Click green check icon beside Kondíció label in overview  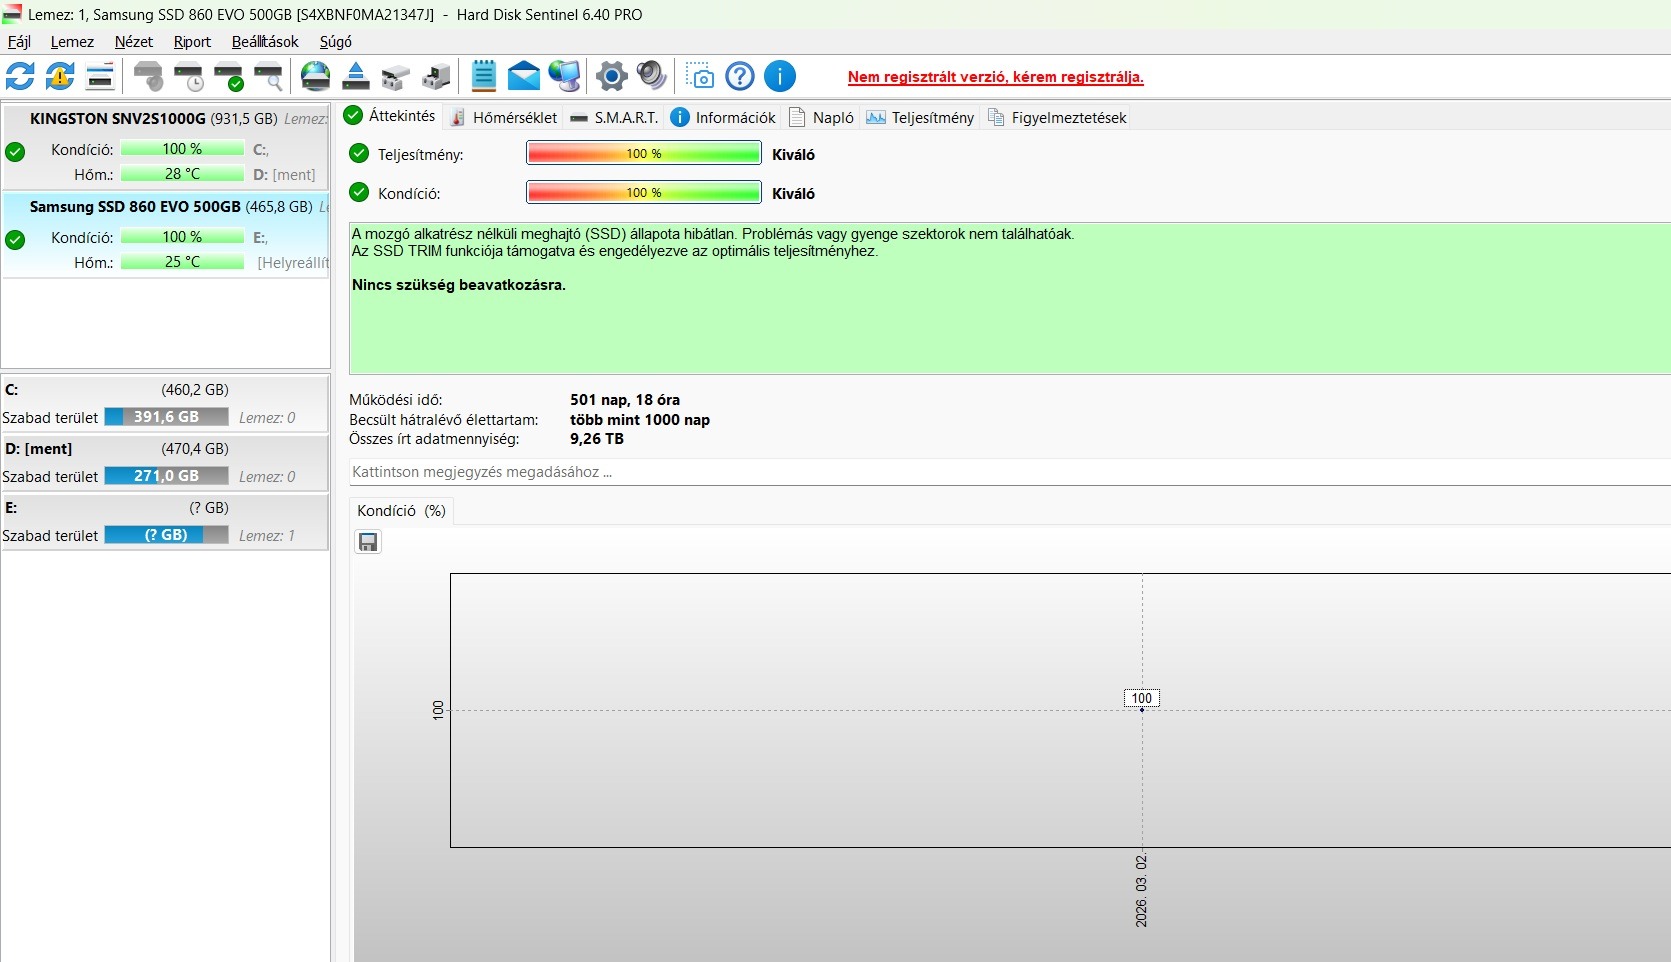[359, 193]
